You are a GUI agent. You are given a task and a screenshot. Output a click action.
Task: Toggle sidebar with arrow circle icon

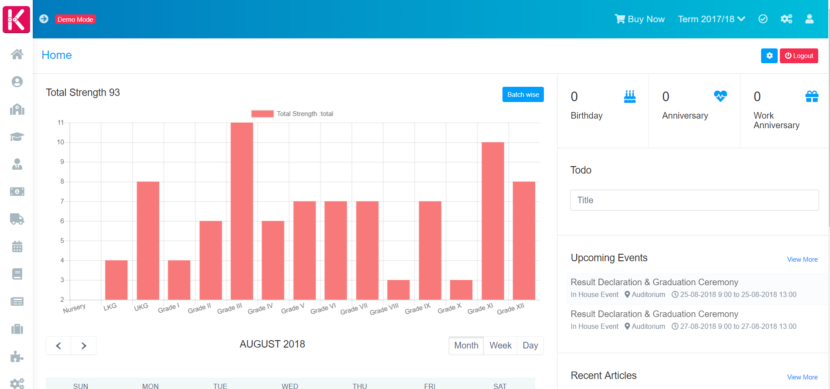point(44,19)
